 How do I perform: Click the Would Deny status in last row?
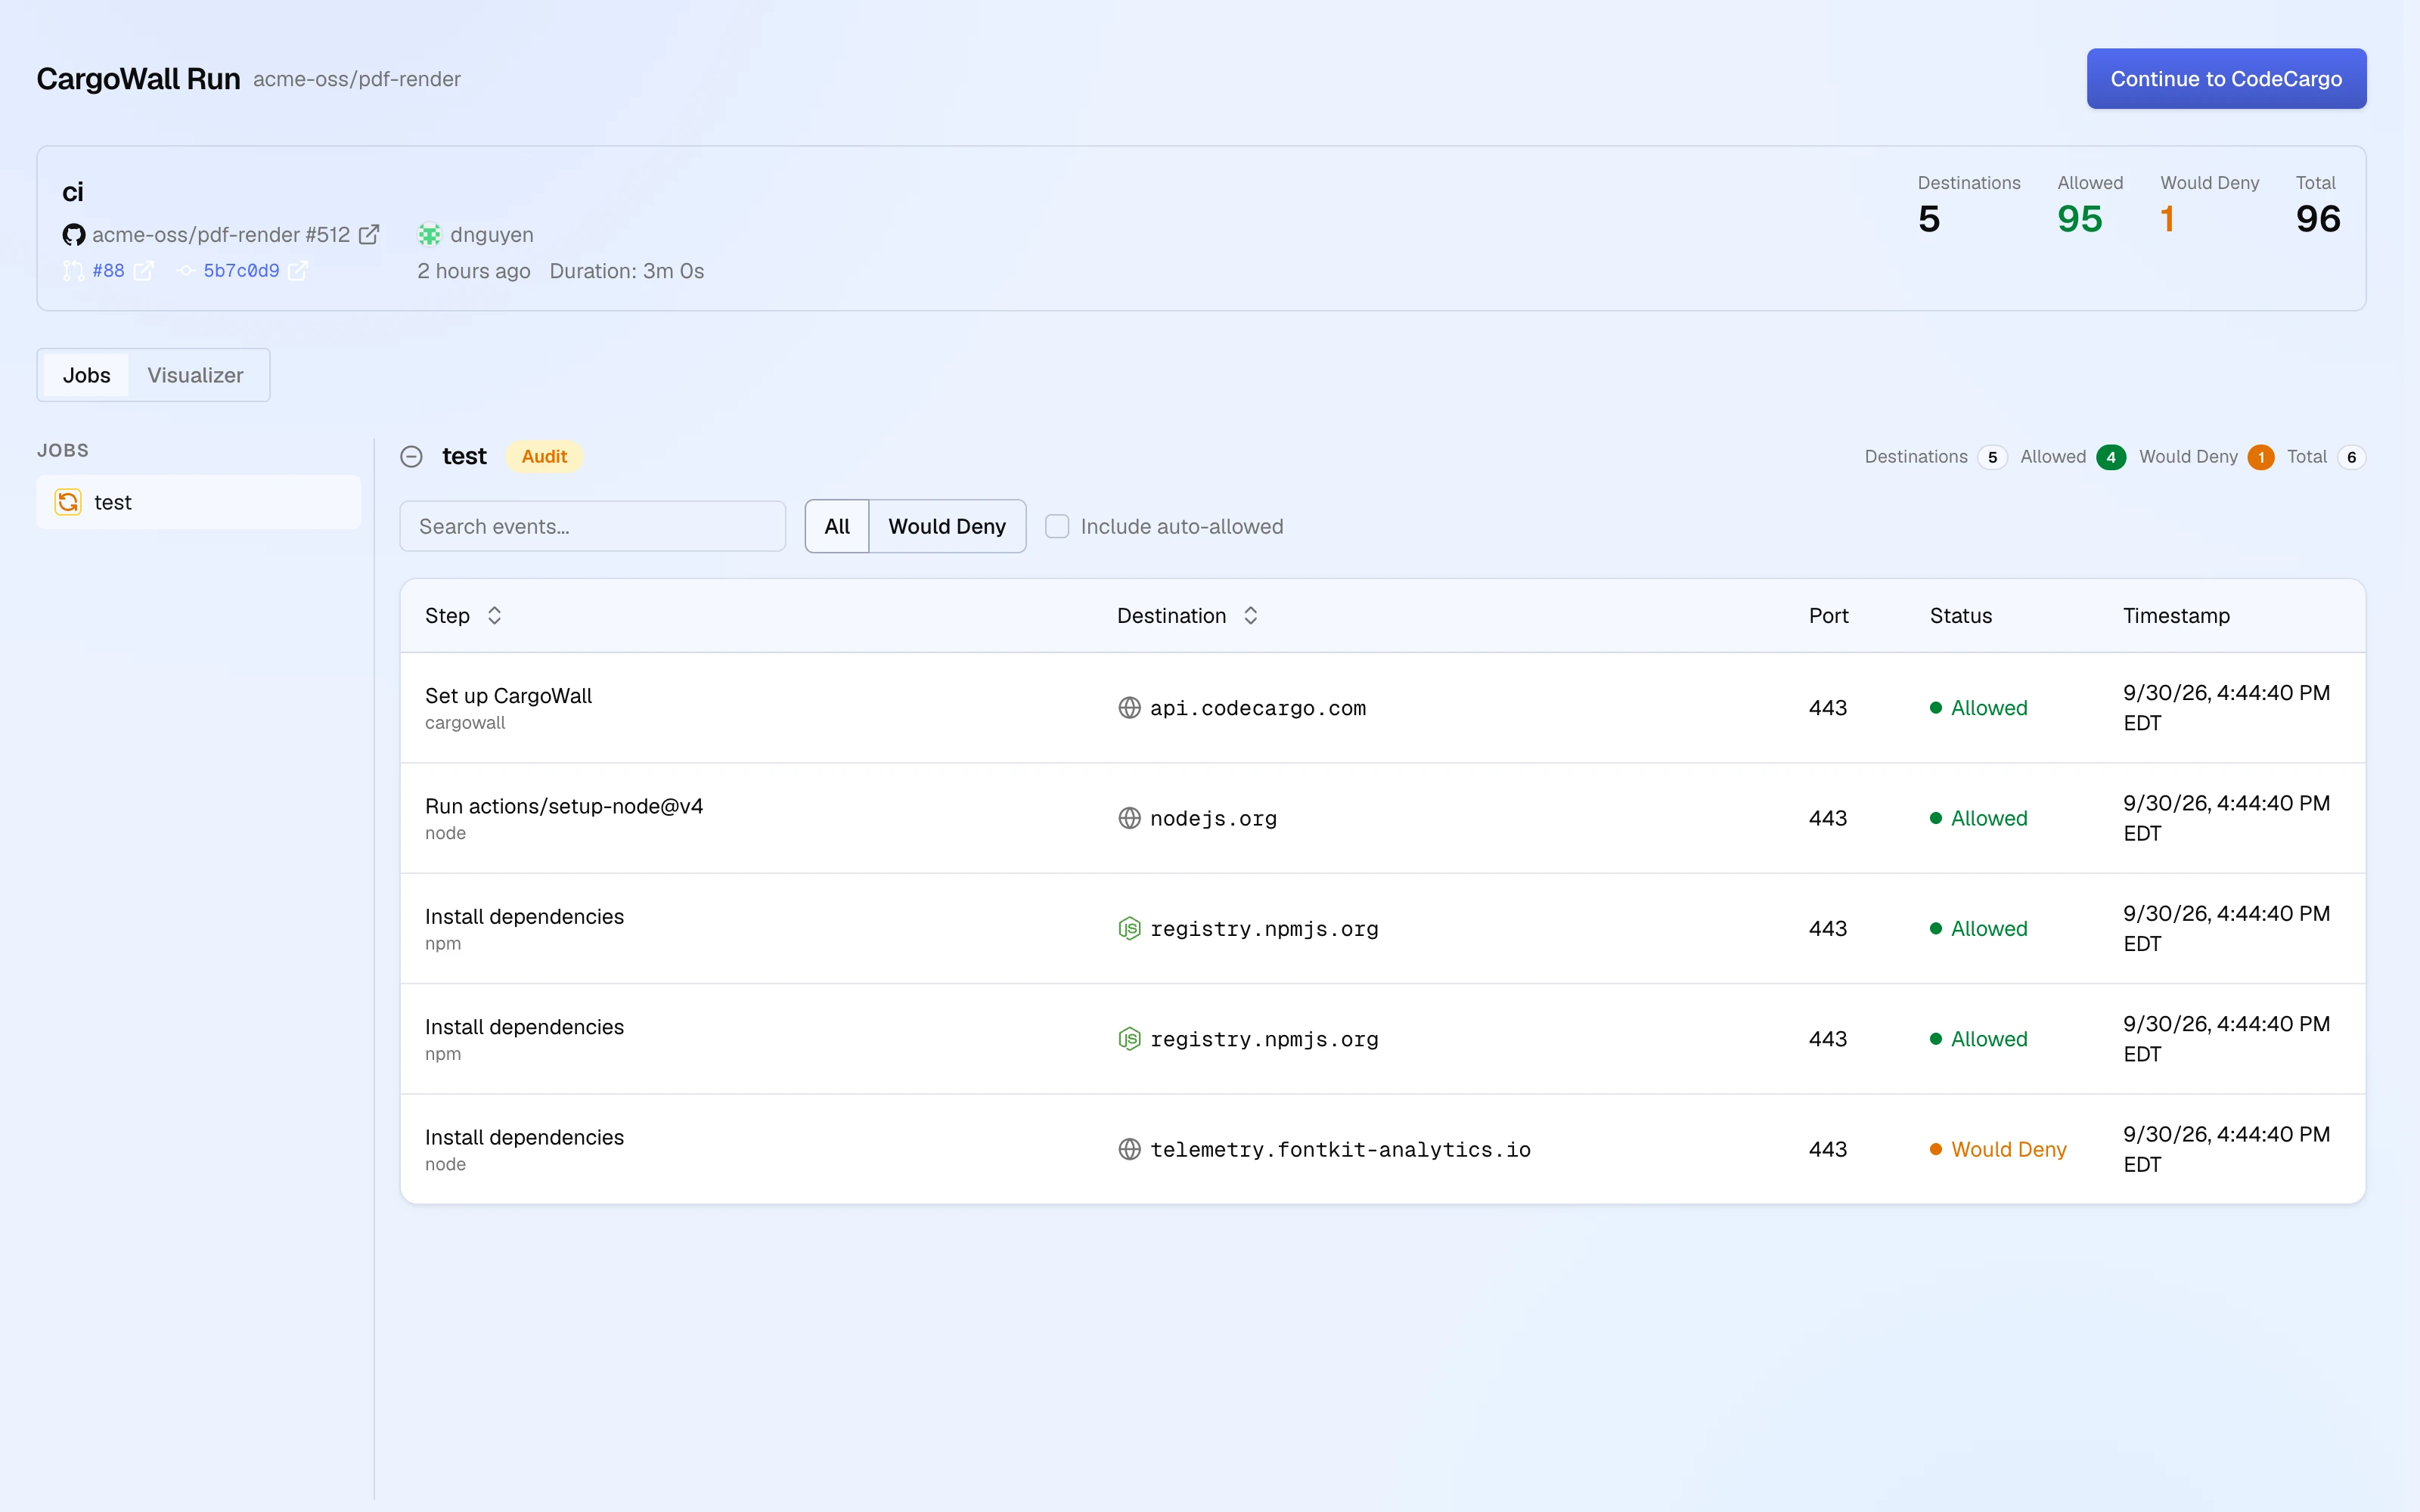pos(1998,1149)
